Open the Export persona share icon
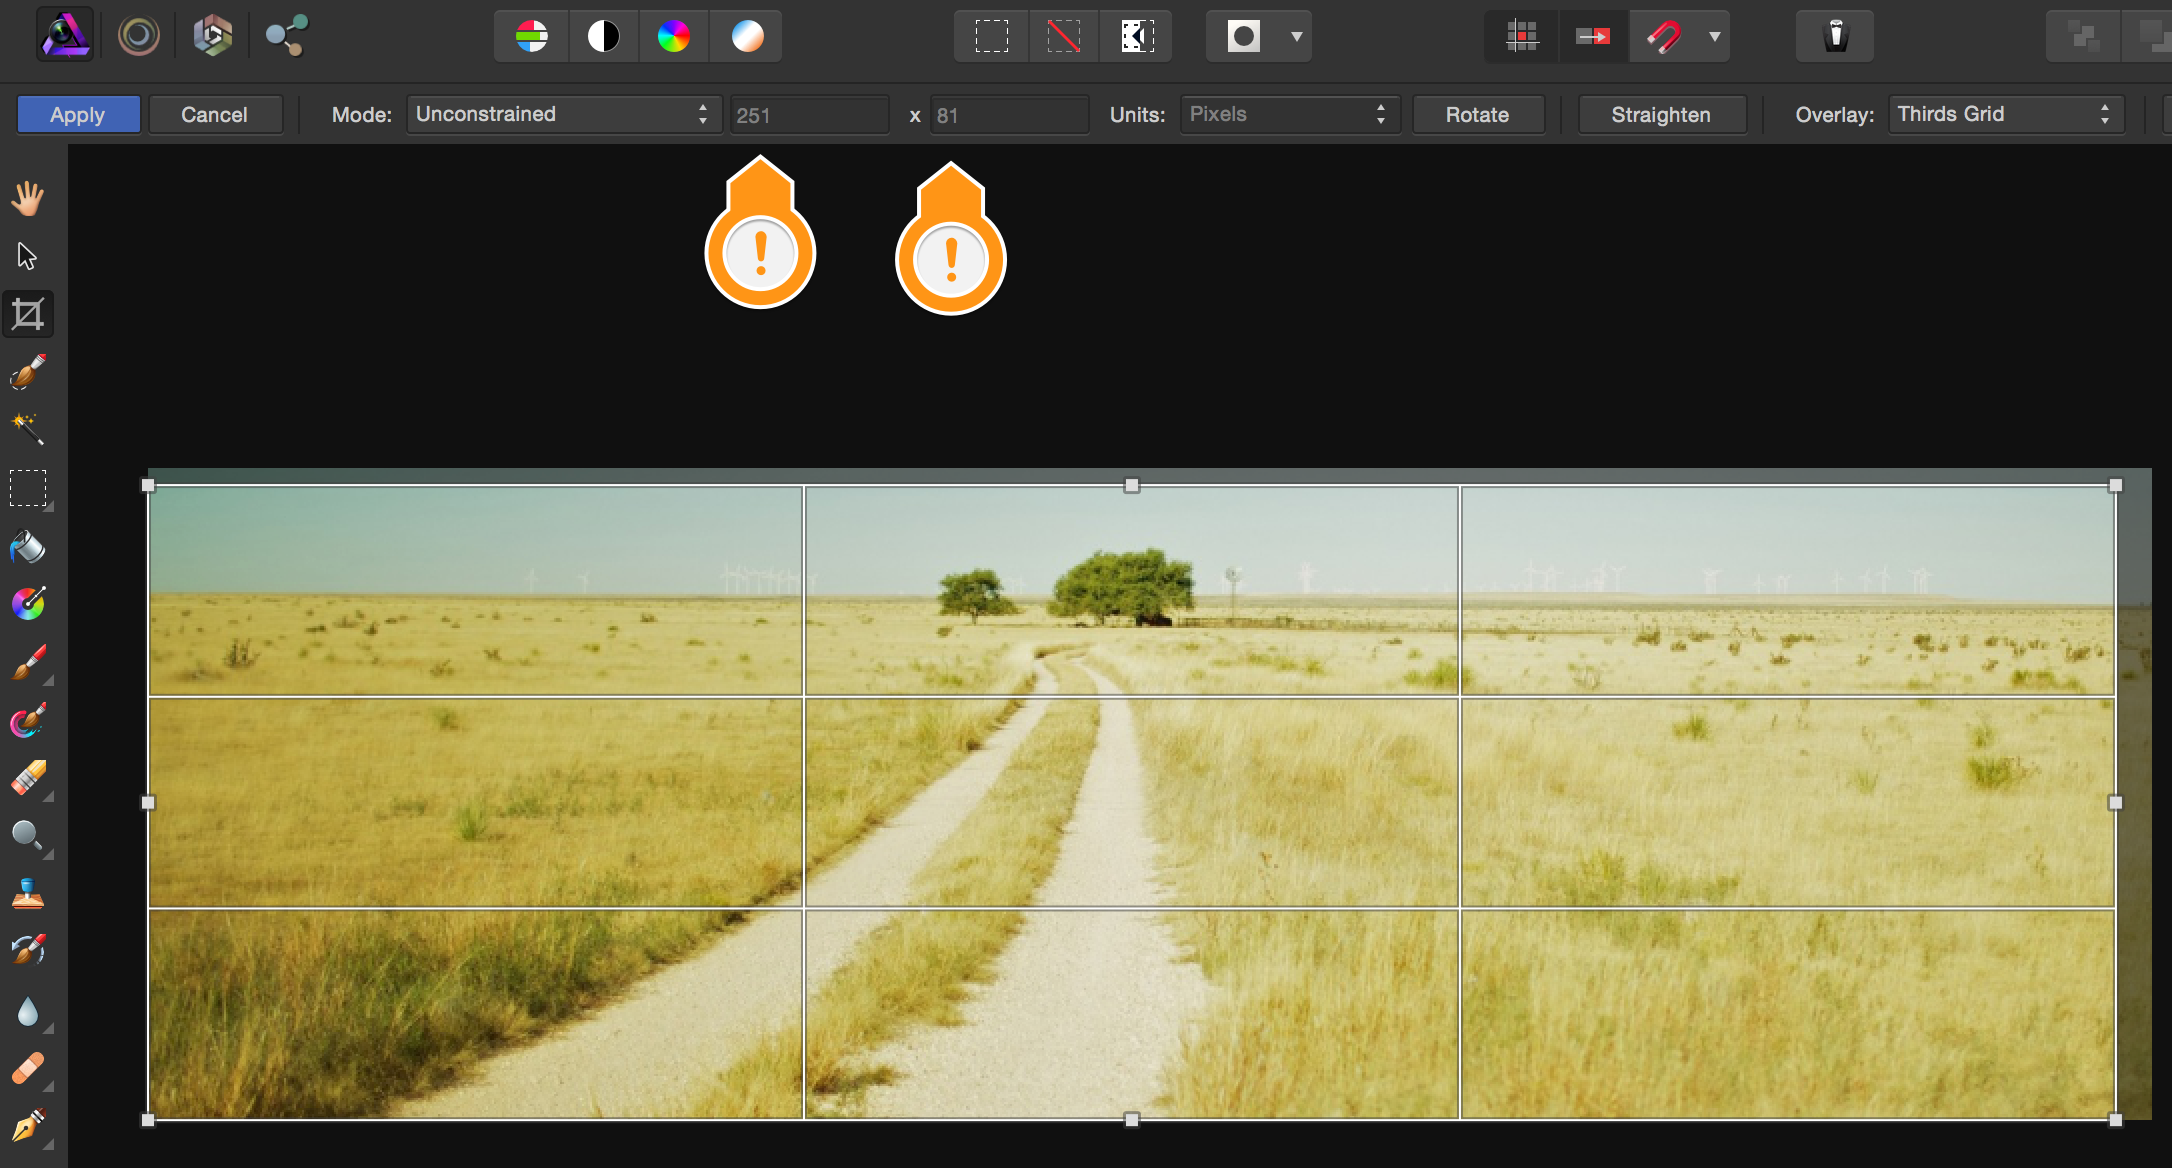Viewport: 2172px width, 1168px height. point(287,36)
